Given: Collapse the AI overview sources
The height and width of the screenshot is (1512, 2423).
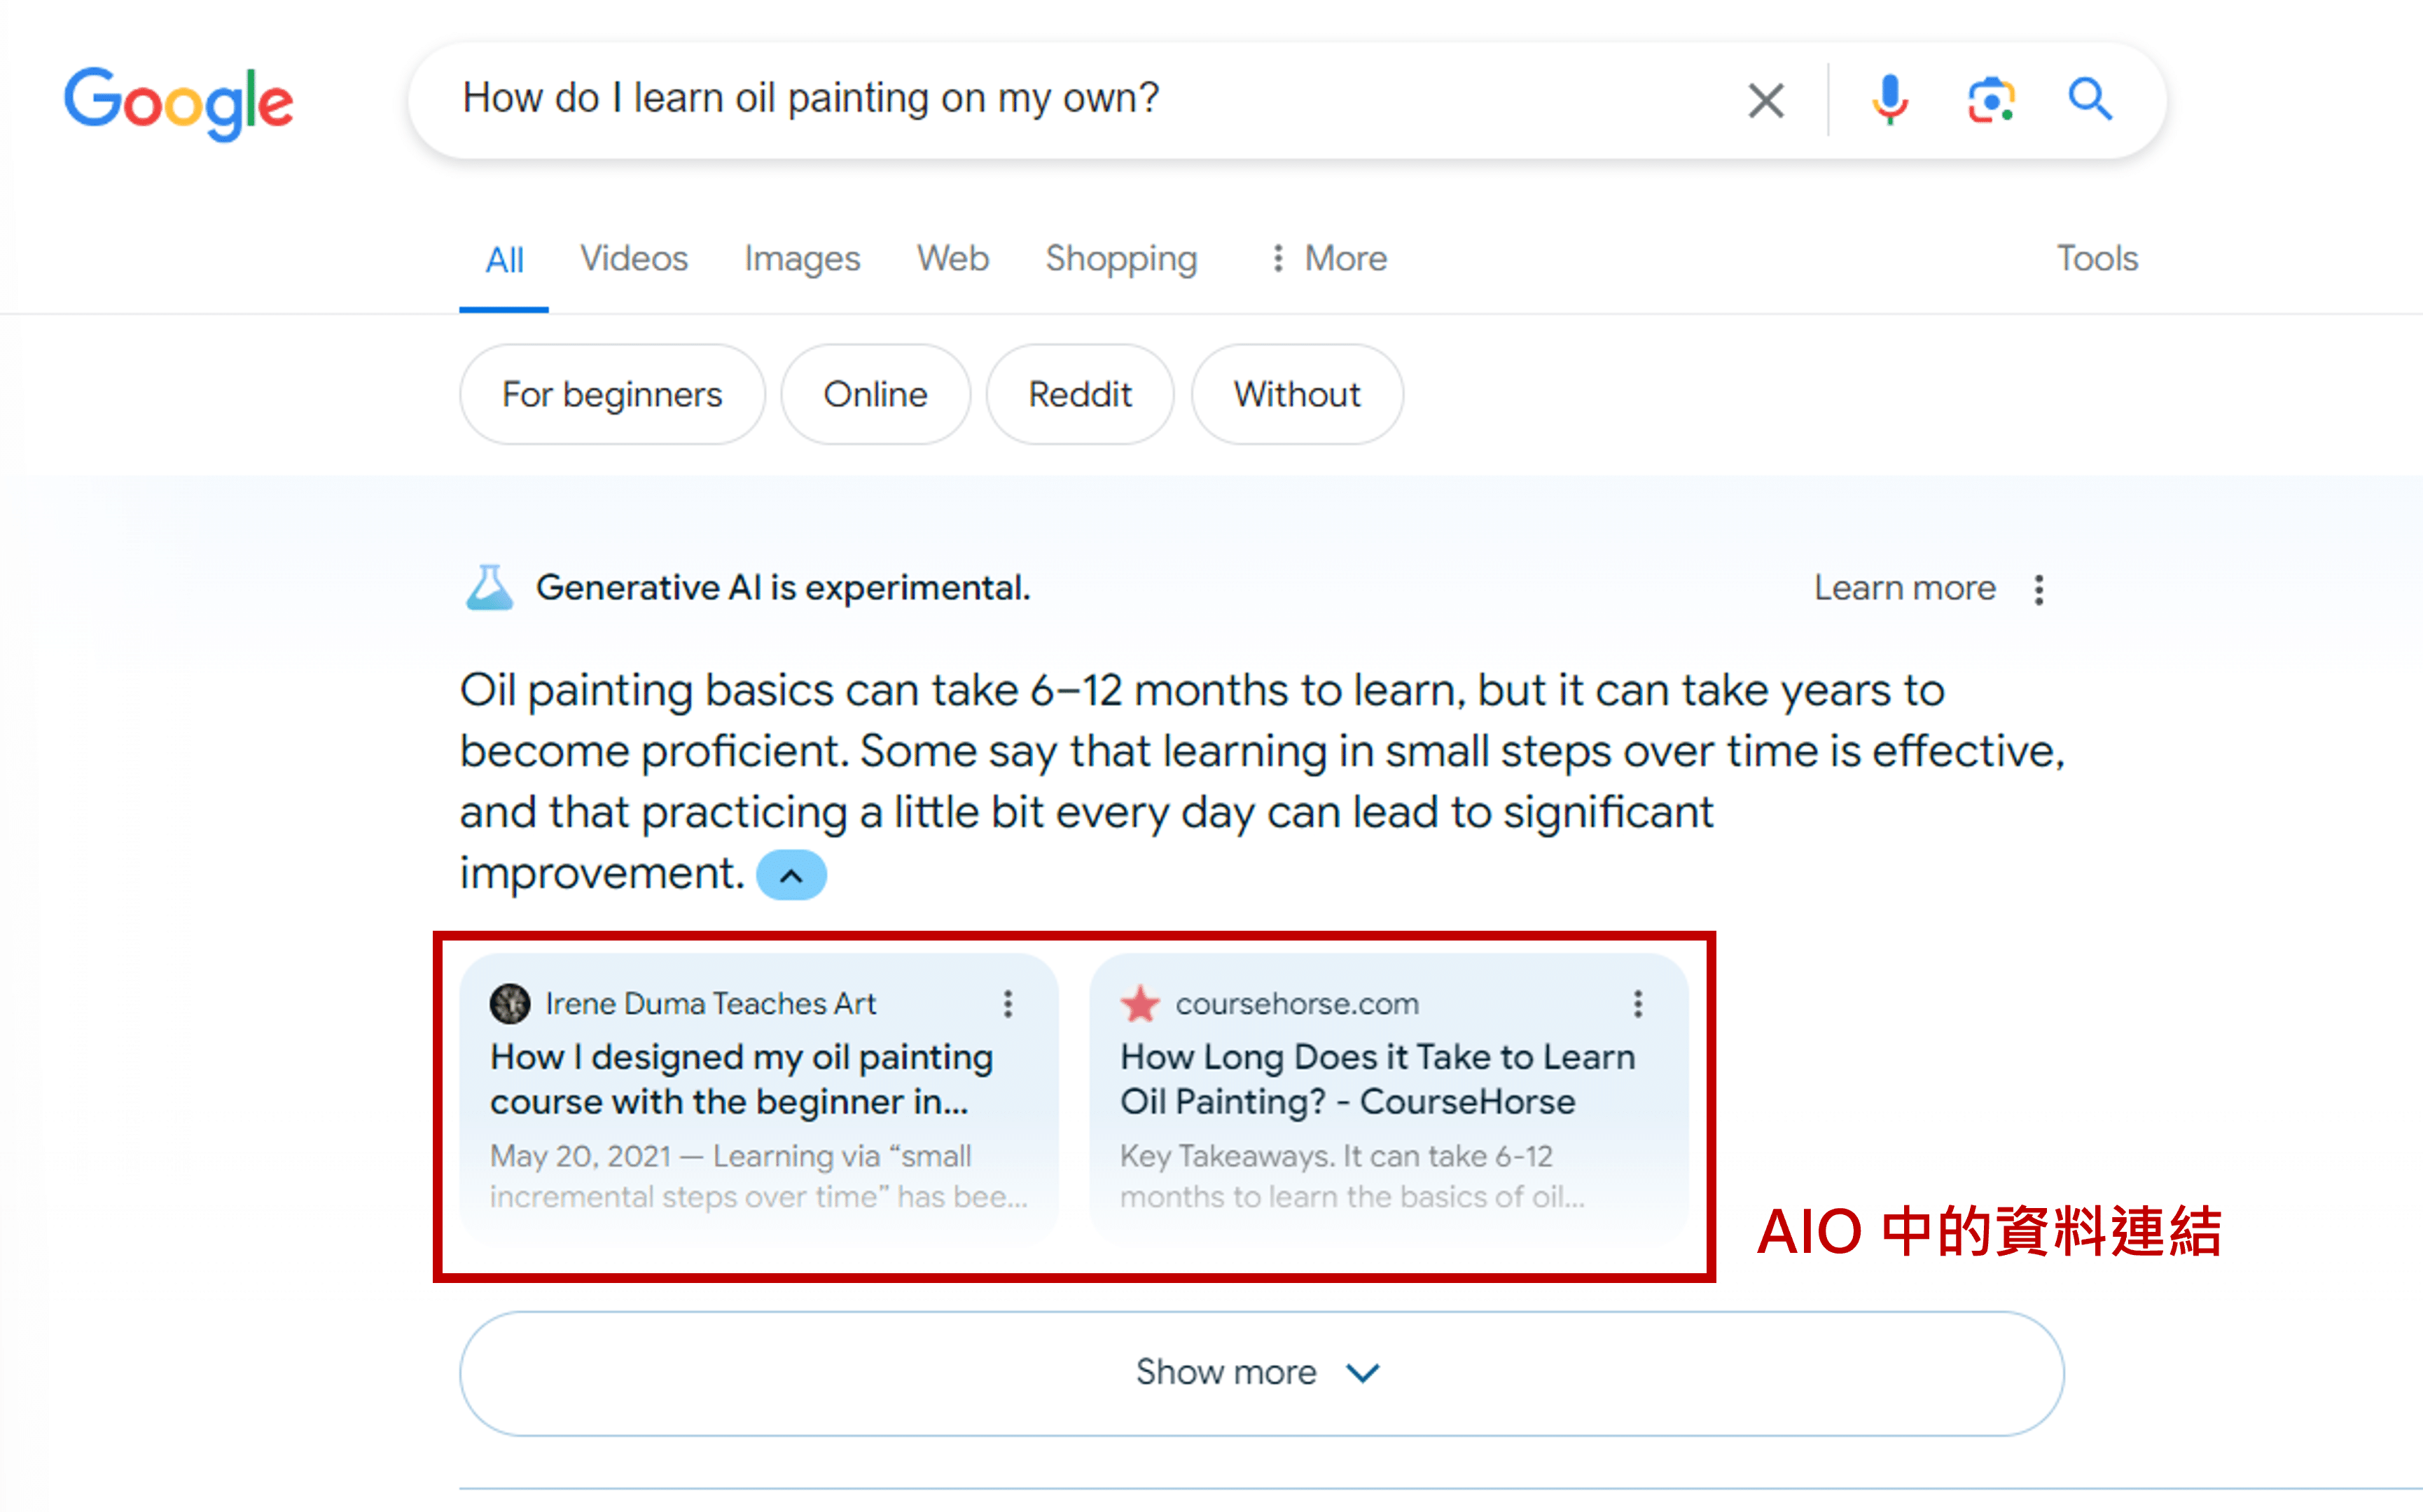Looking at the screenshot, I should point(791,876).
